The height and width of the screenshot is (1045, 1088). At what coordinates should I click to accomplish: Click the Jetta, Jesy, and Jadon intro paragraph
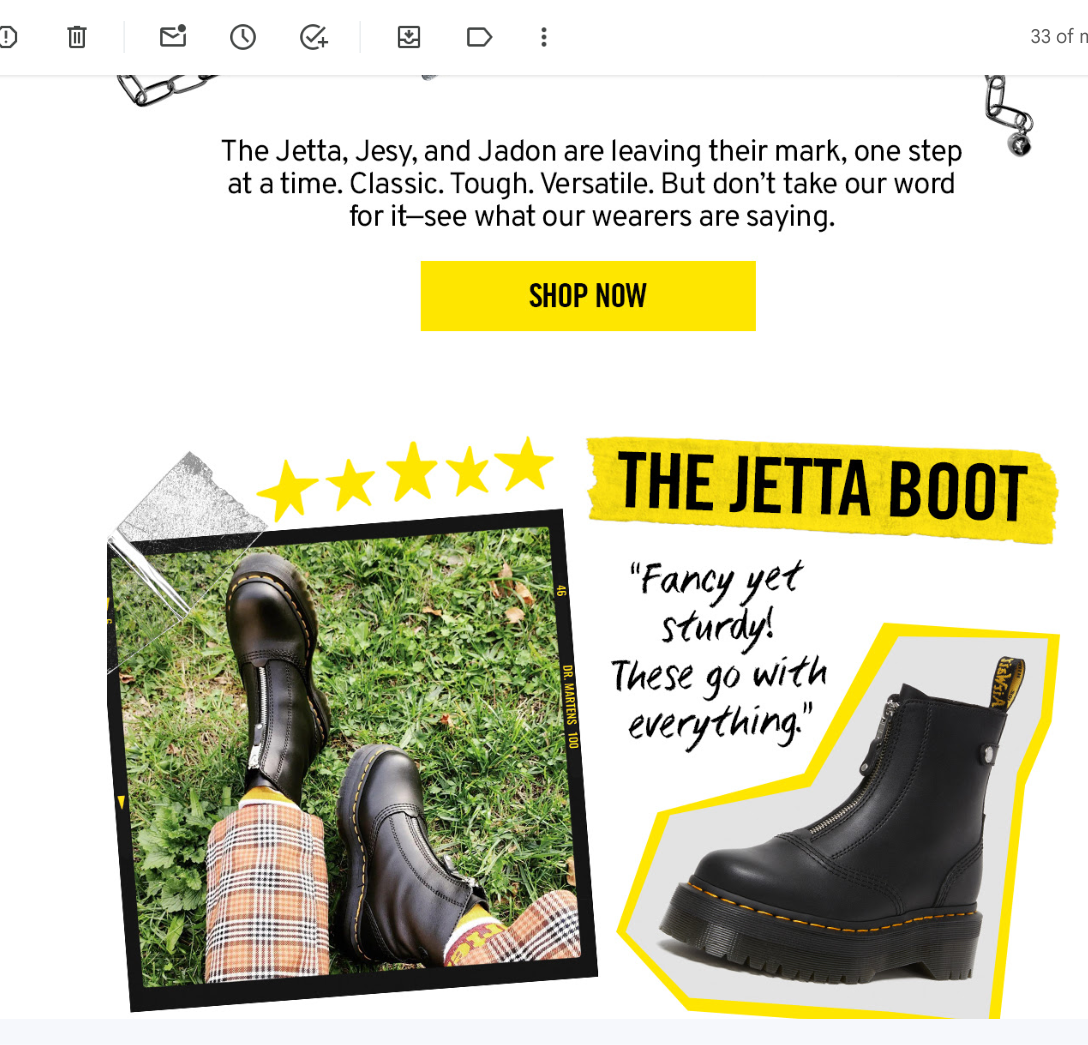pos(592,183)
